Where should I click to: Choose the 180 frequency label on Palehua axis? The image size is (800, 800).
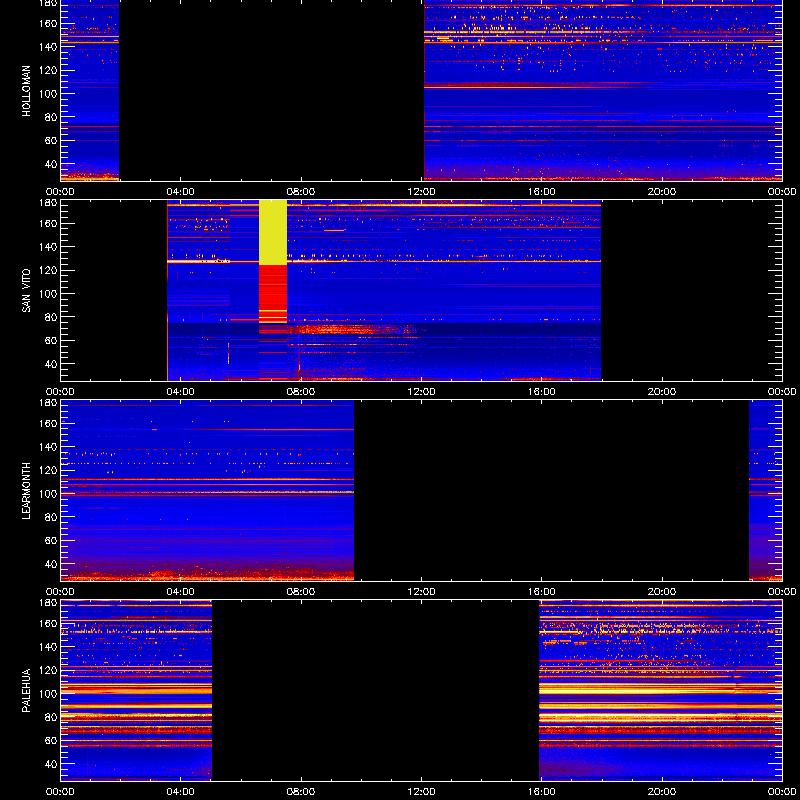49,603
